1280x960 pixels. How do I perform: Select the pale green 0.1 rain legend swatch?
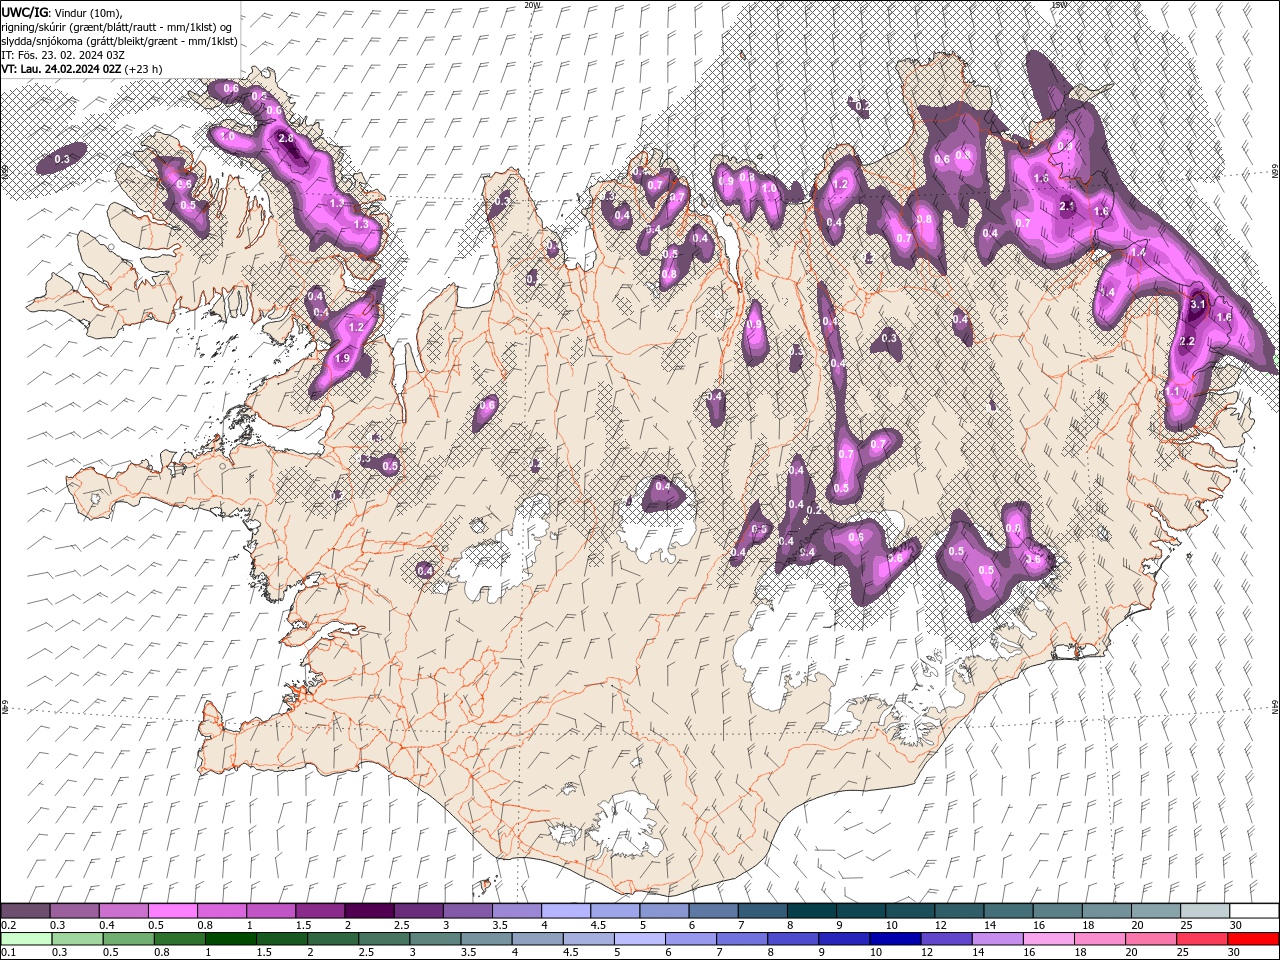[26, 938]
